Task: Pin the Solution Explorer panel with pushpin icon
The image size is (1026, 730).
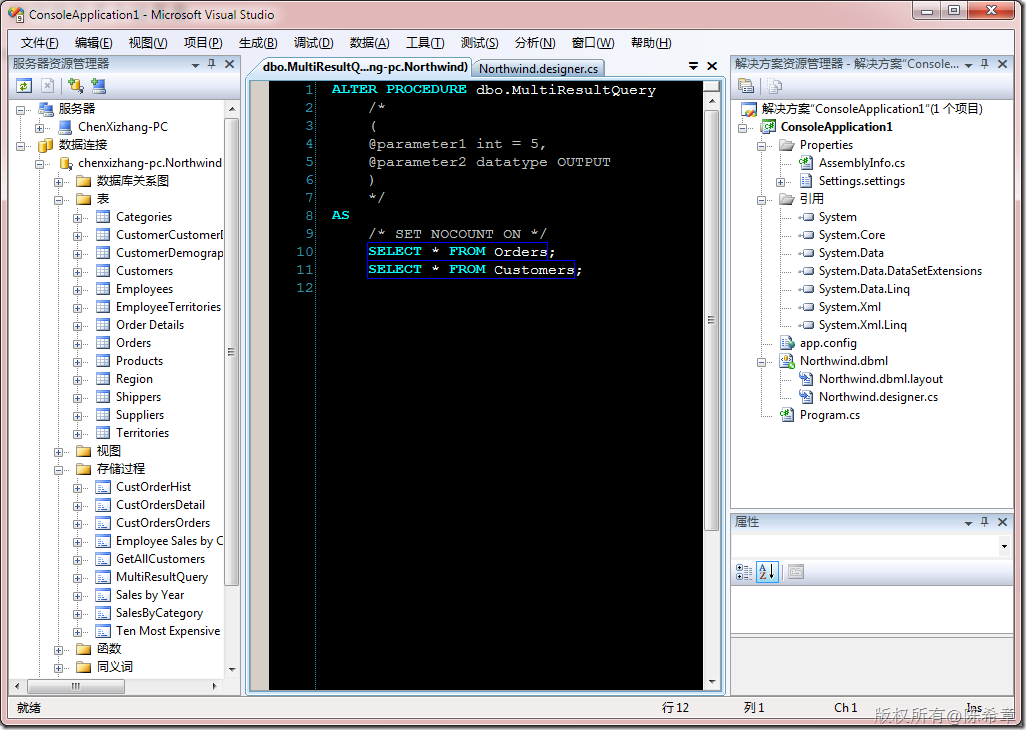Action: coord(985,63)
